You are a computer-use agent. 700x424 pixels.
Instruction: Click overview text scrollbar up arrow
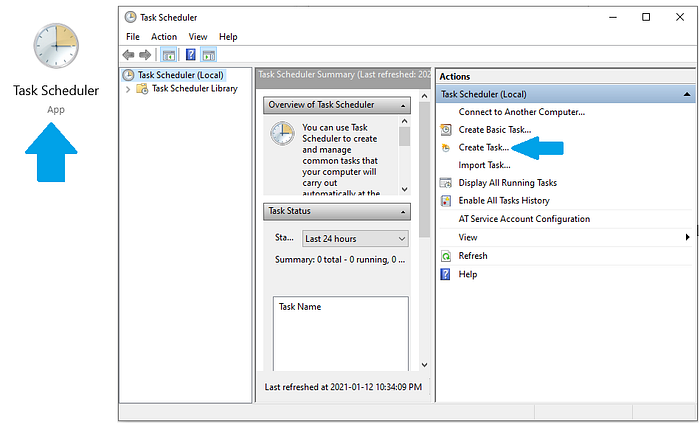[404, 121]
